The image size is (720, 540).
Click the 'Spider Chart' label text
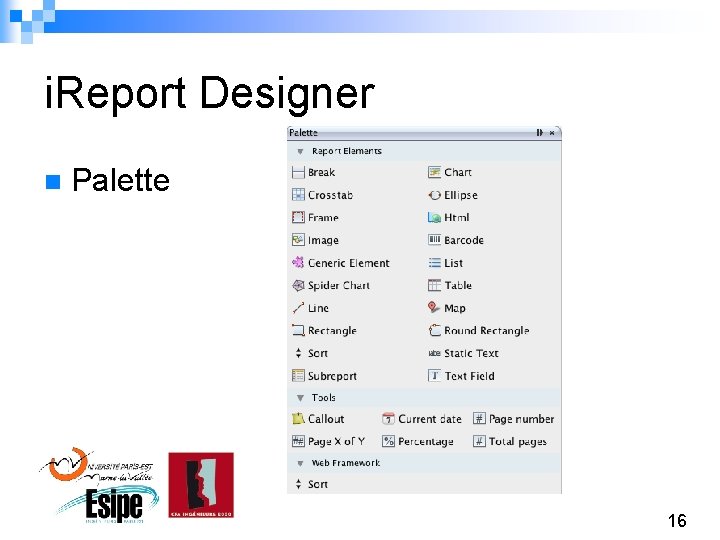coord(339,286)
